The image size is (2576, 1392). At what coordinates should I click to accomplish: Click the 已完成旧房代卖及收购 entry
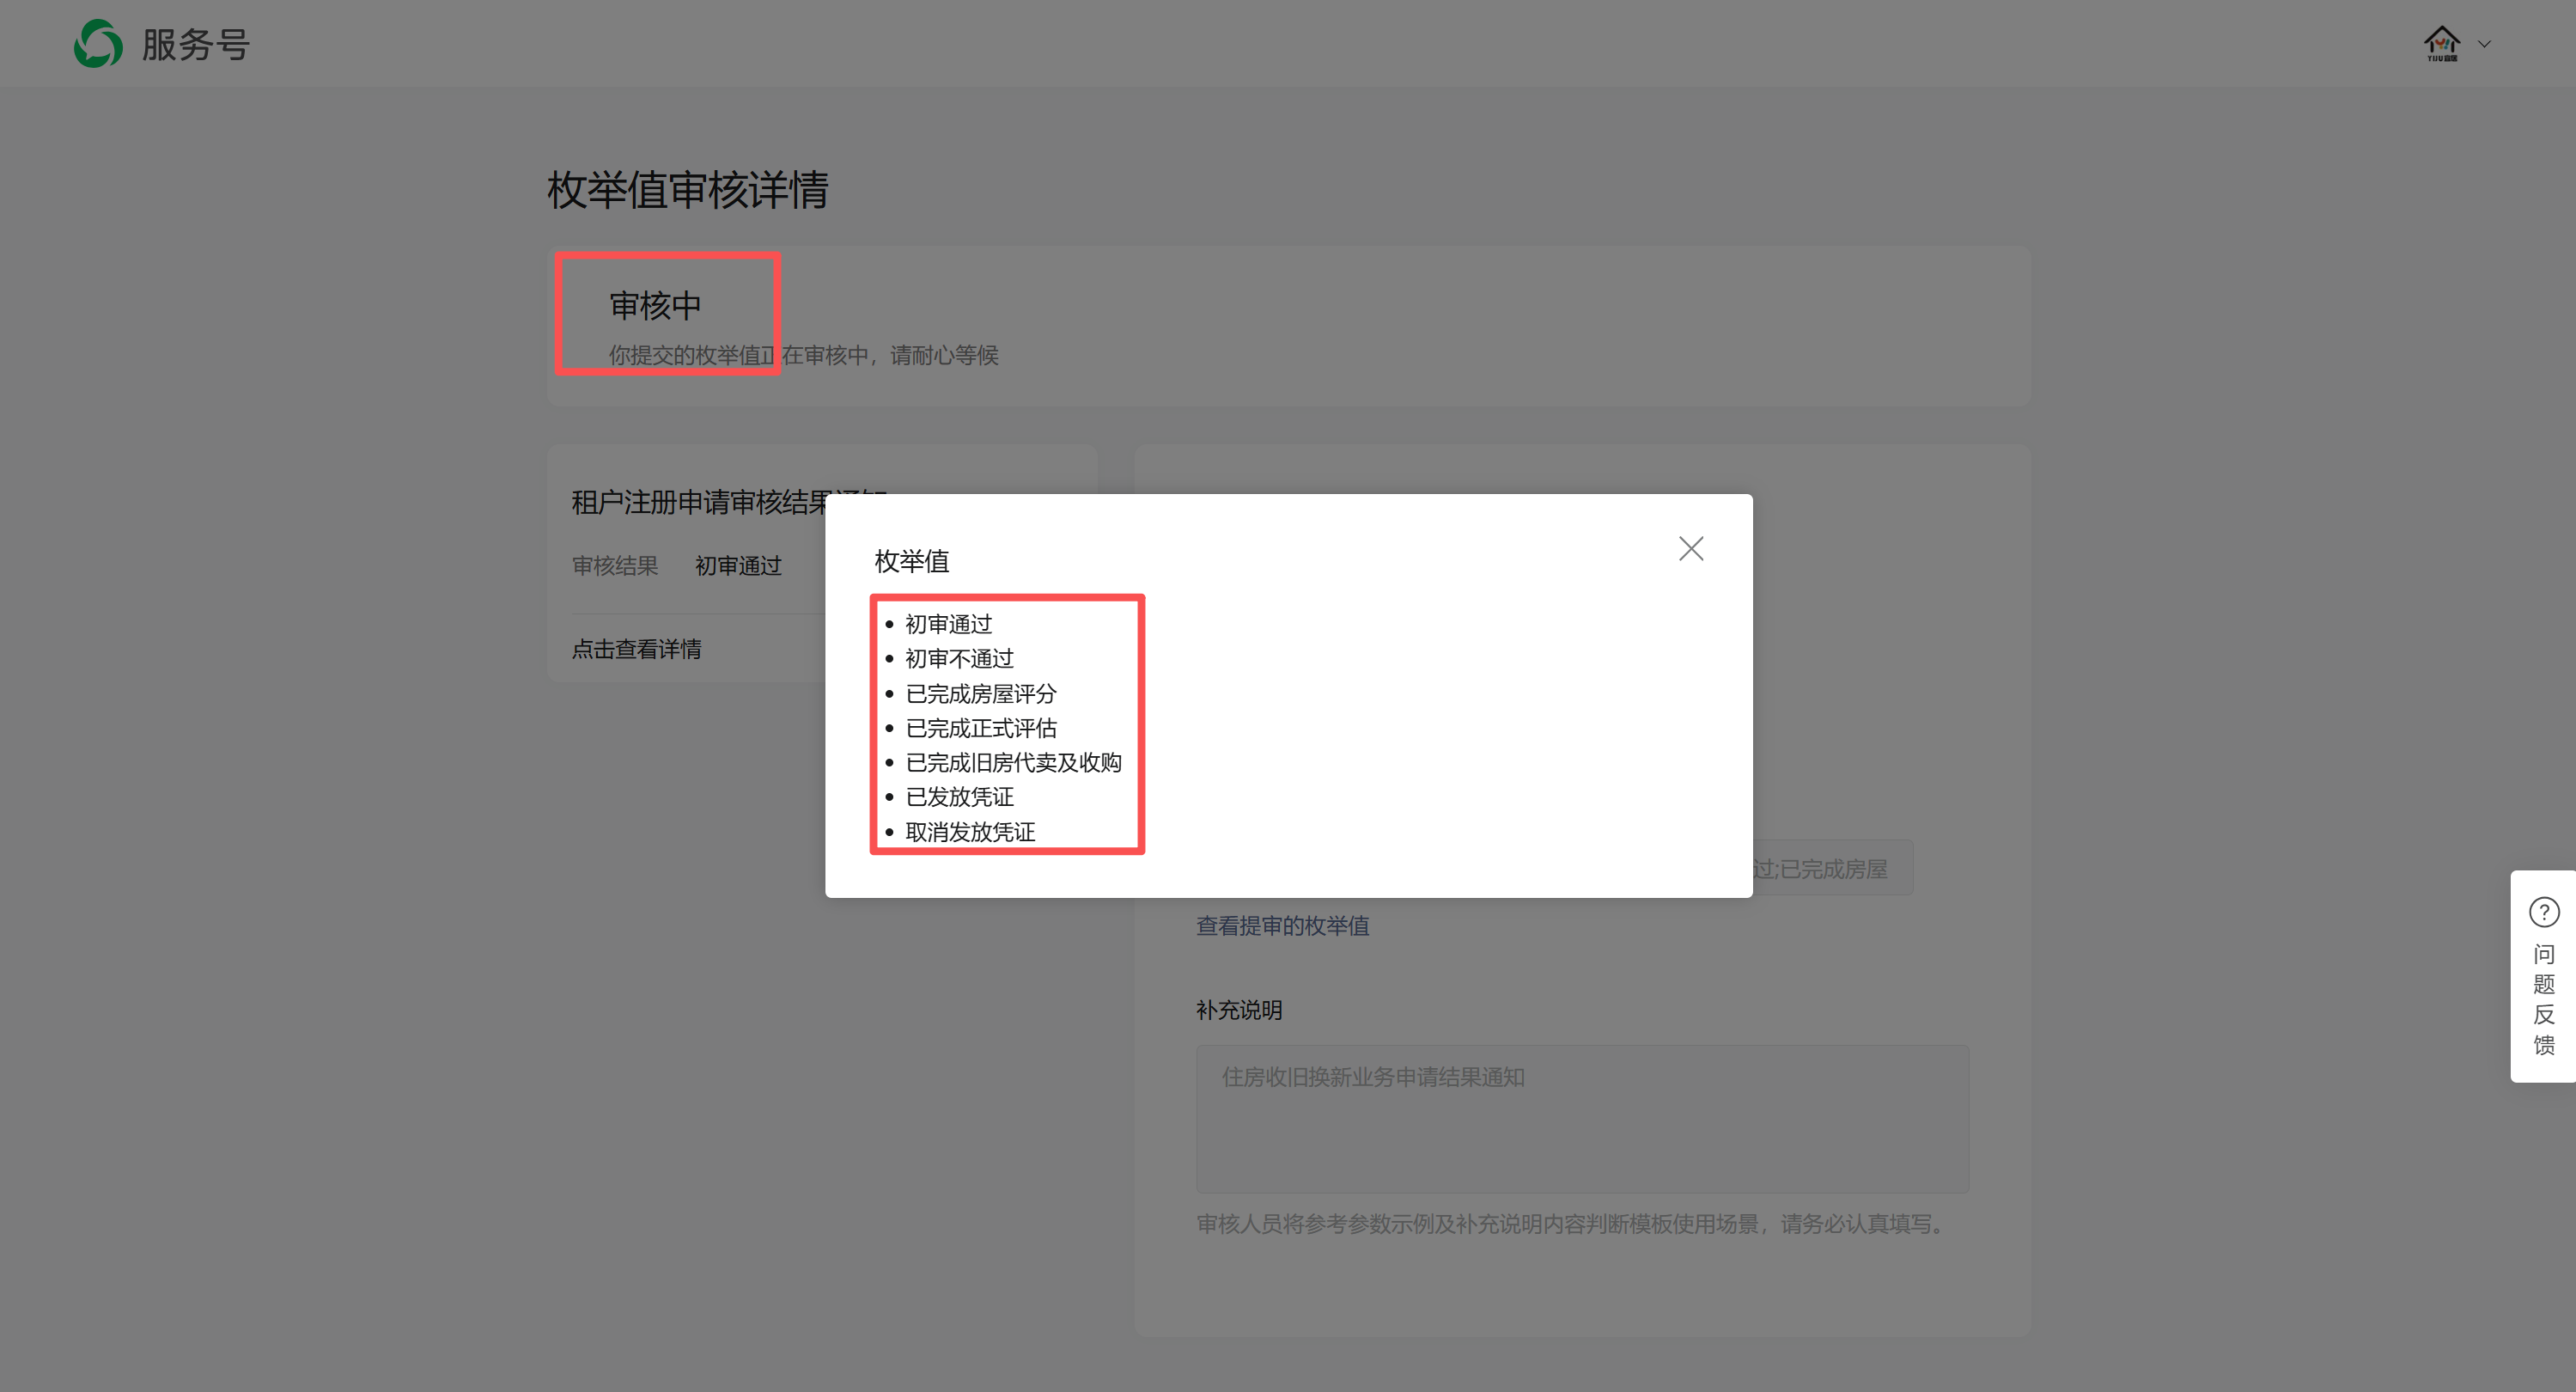point(1012,763)
